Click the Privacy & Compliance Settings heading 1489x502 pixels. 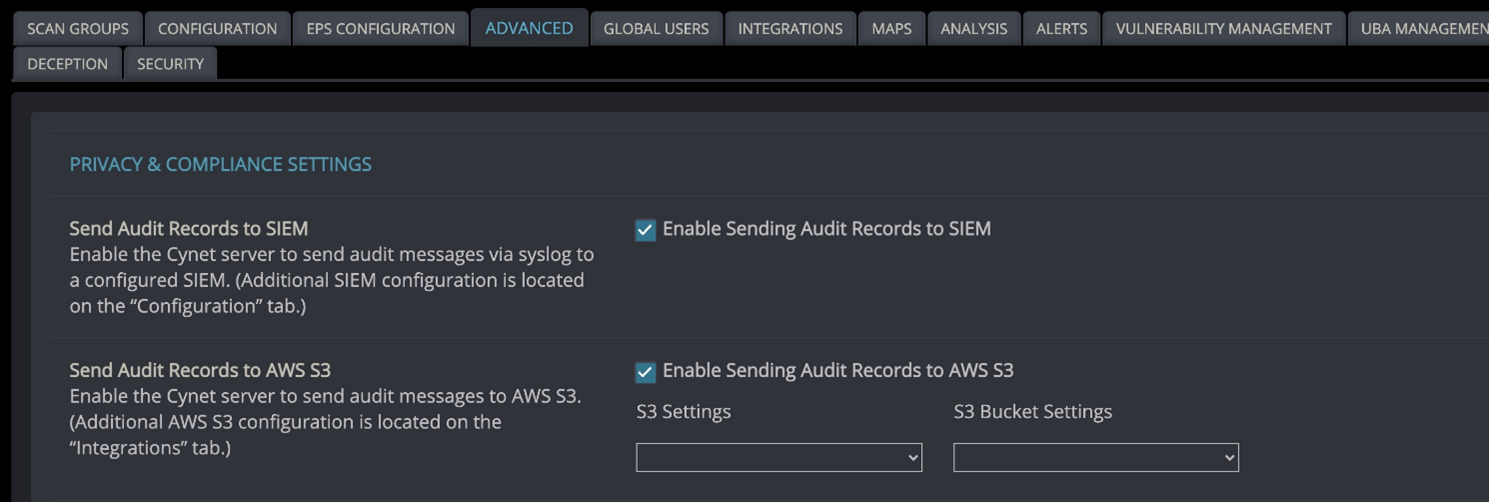coord(220,164)
